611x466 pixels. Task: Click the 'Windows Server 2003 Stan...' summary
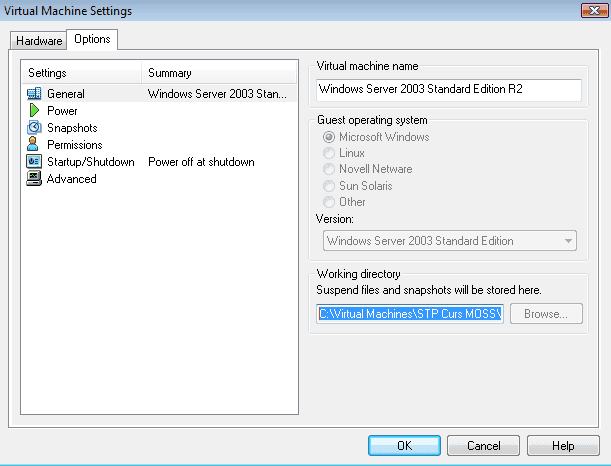pyautogui.click(x=217, y=94)
